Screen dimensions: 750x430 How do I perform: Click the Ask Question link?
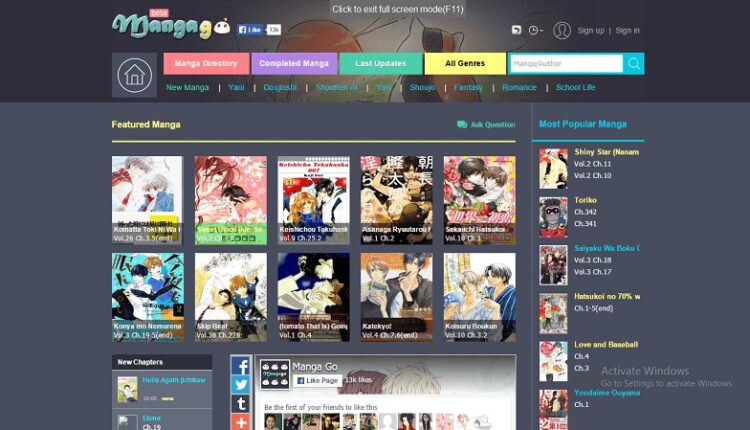493,124
